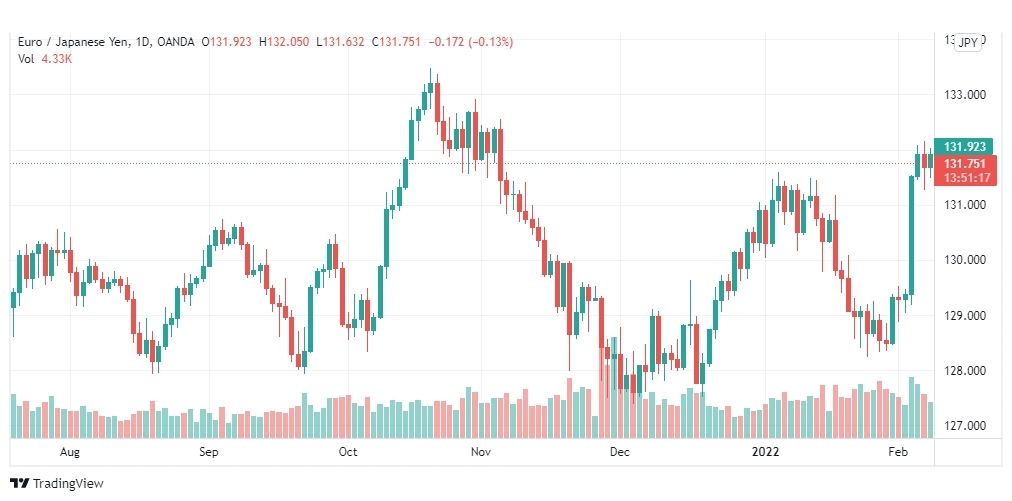Screen dimensions: 1012x501
Task: Select the Aug label on time axis
Action: click(x=70, y=452)
